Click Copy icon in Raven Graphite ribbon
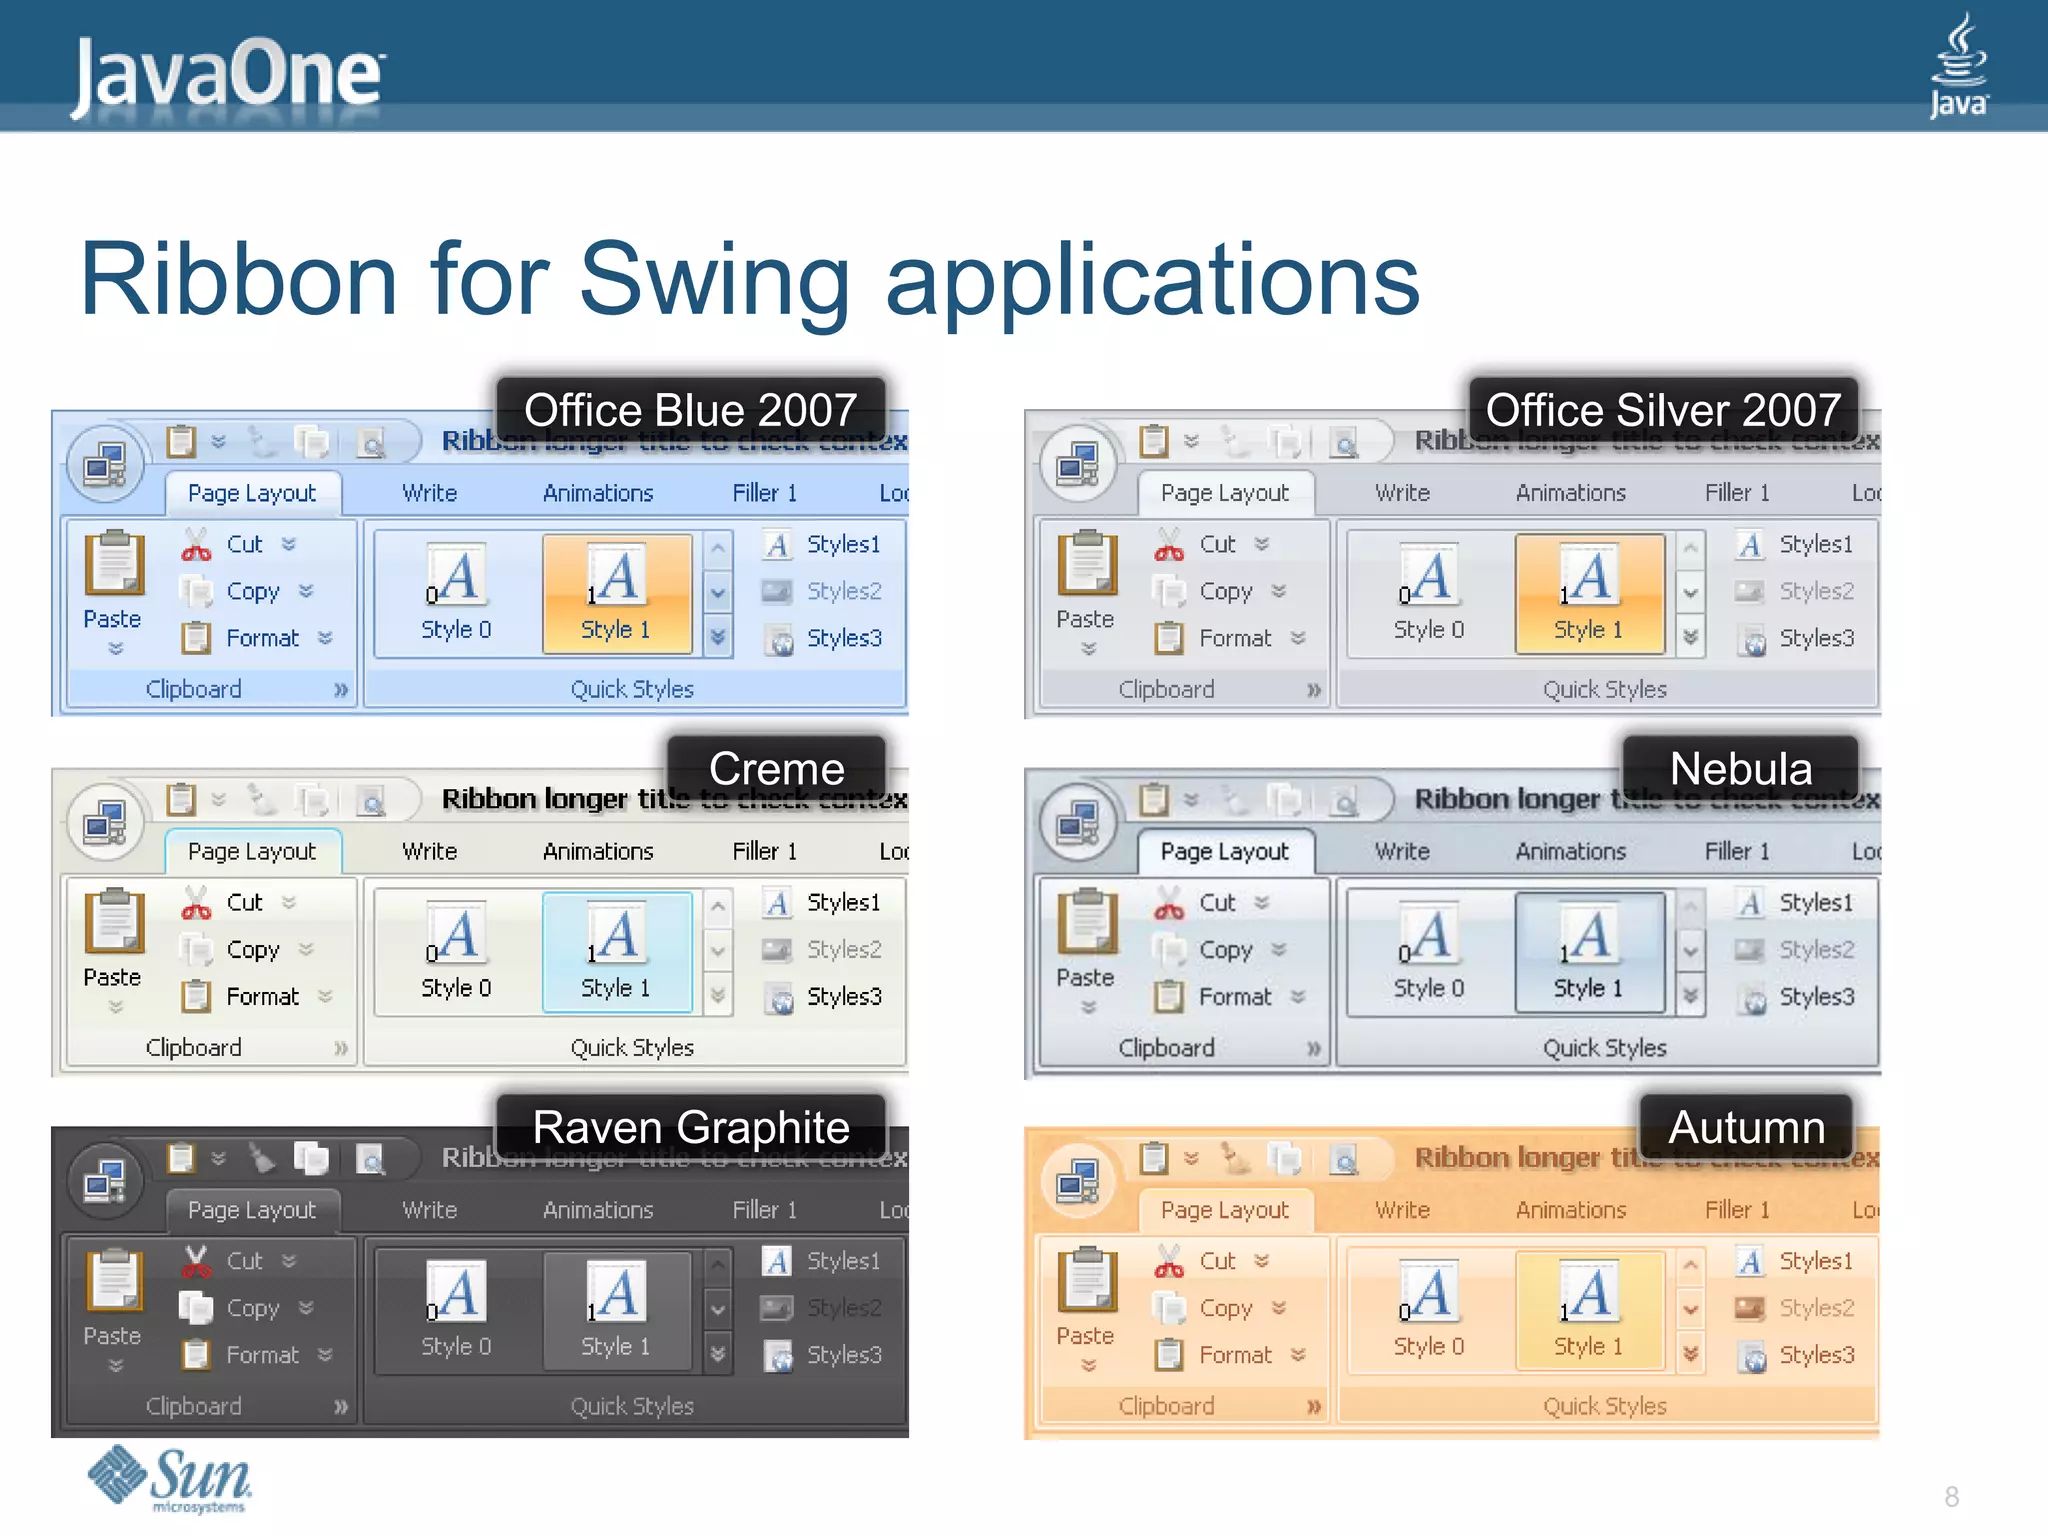Viewport: 2048px width, 1536px height. [x=196, y=1307]
